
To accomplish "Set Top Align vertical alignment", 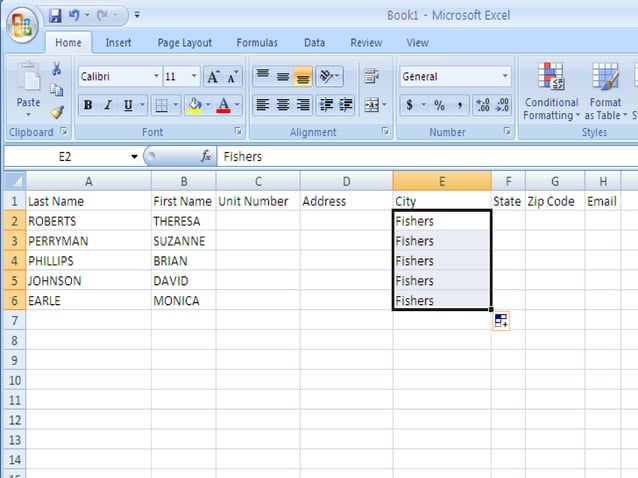I will coord(263,76).
